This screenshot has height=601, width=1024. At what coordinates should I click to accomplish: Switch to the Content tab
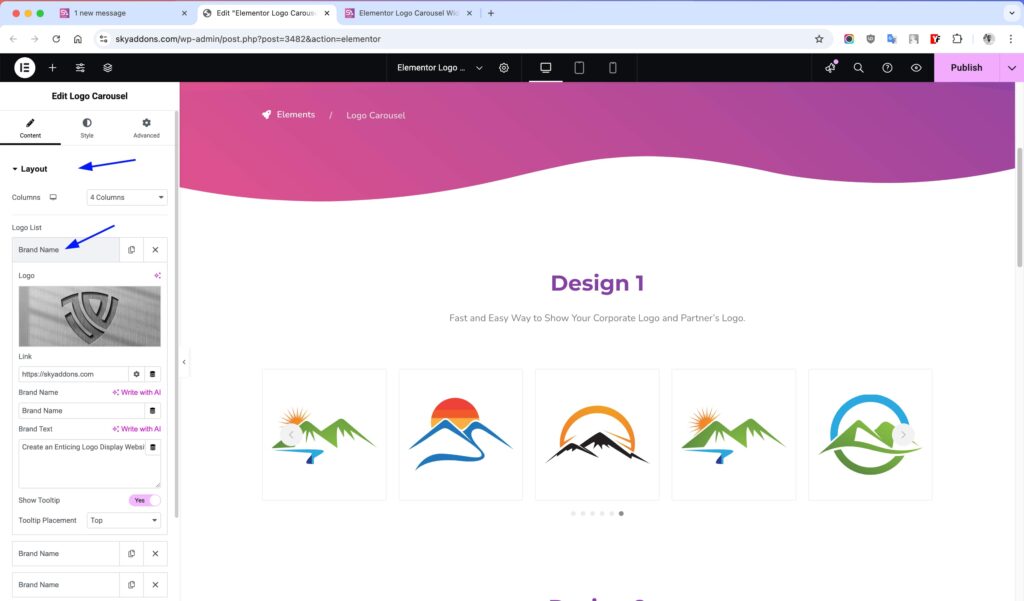30,128
